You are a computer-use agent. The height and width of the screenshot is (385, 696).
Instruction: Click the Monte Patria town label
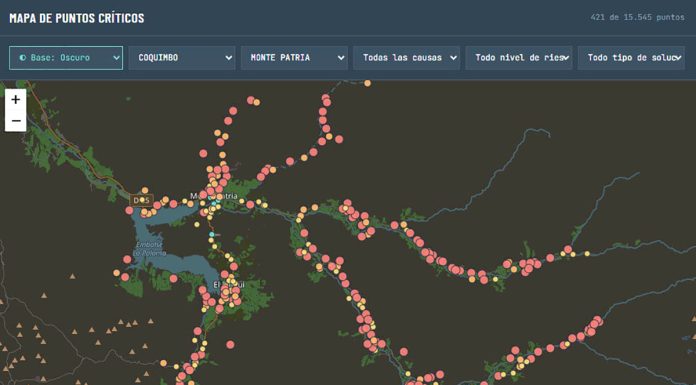(214, 196)
